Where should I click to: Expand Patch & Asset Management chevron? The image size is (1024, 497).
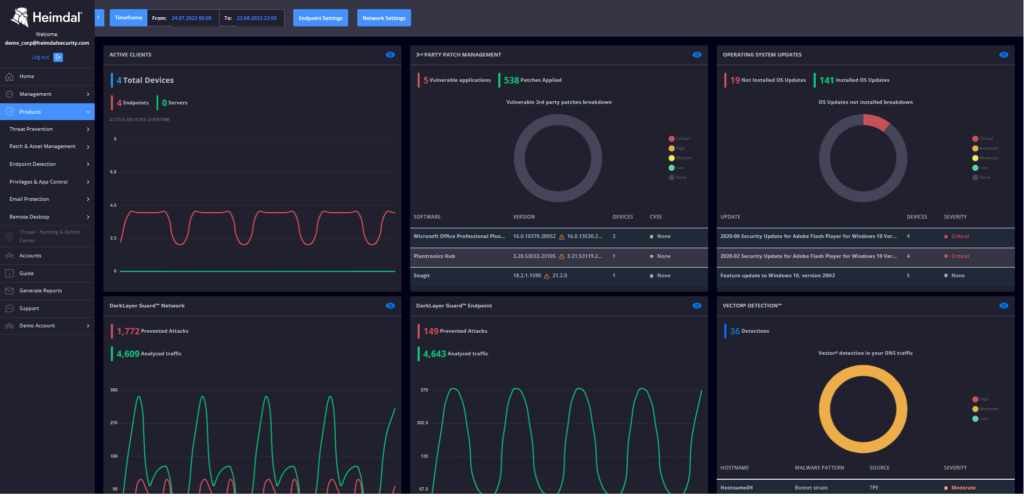(x=88, y=146)
